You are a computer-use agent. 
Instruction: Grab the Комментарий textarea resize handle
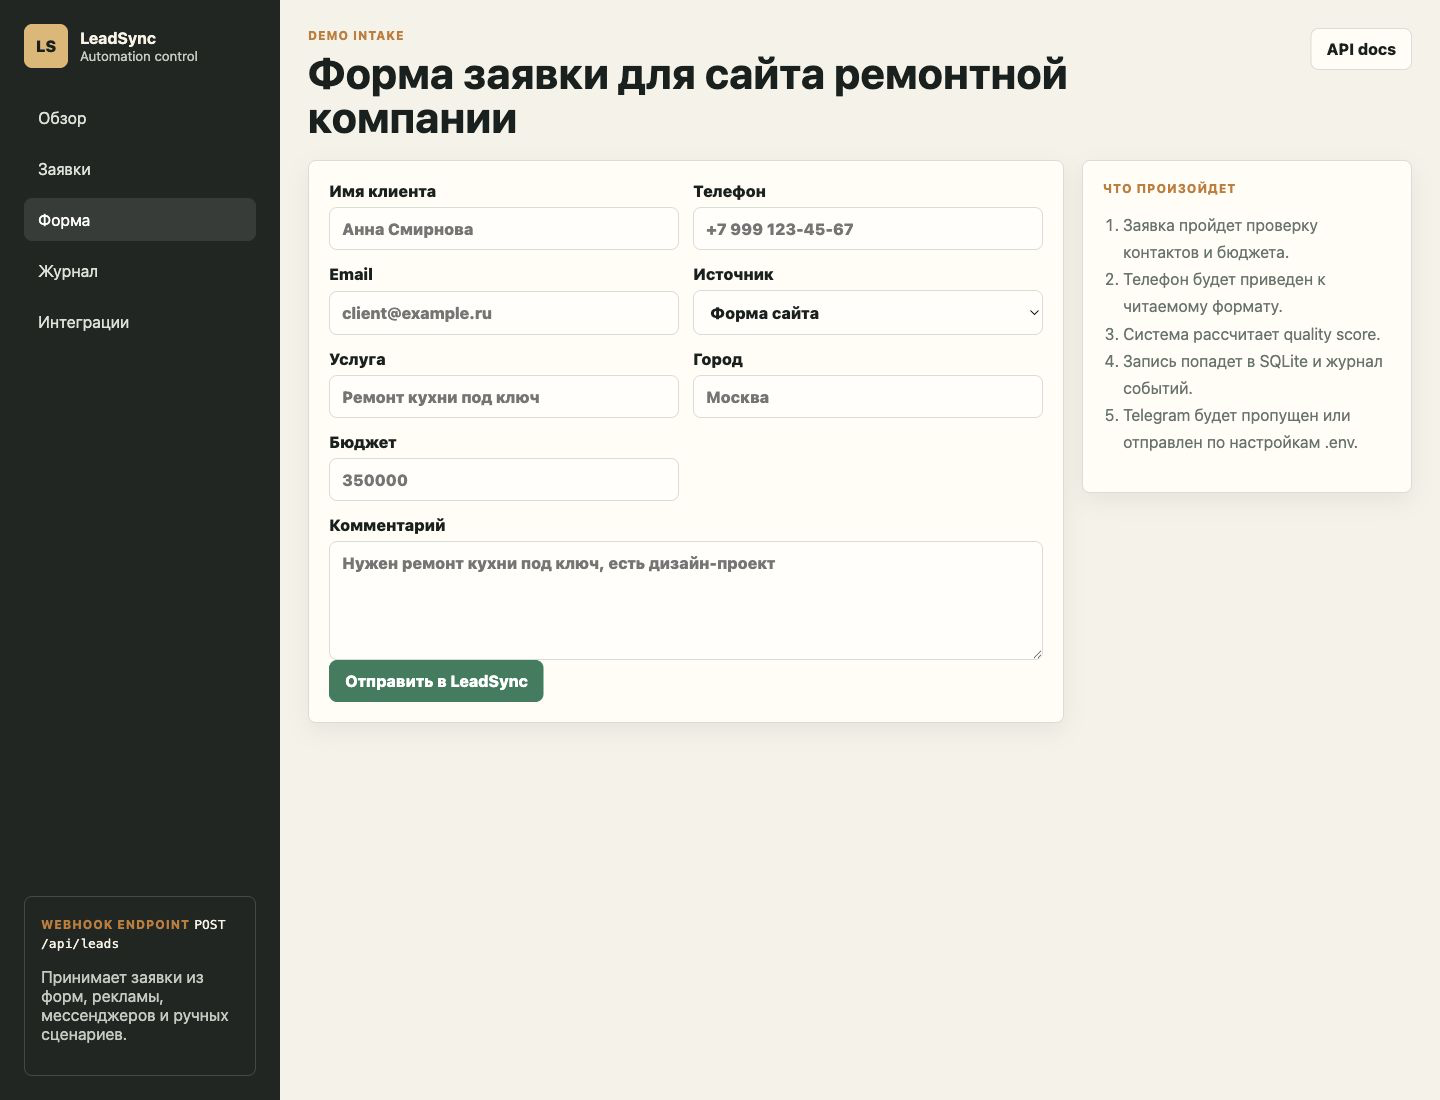coord(1037,653)
